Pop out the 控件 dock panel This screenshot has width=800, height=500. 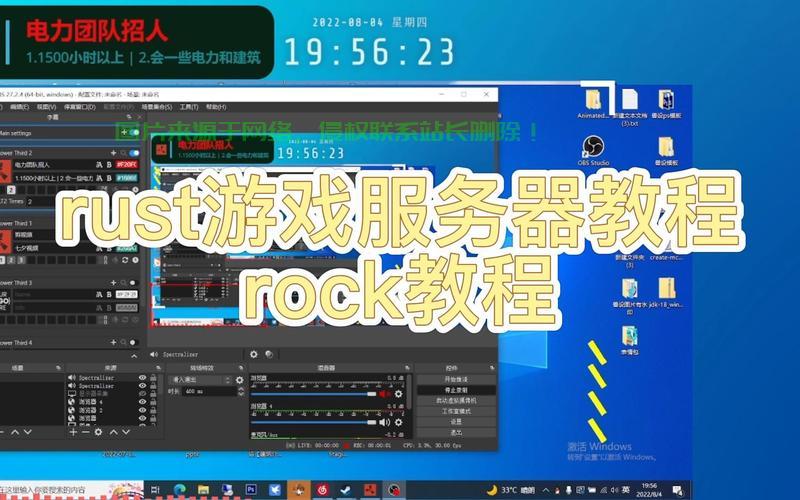[x=491, y=368]
